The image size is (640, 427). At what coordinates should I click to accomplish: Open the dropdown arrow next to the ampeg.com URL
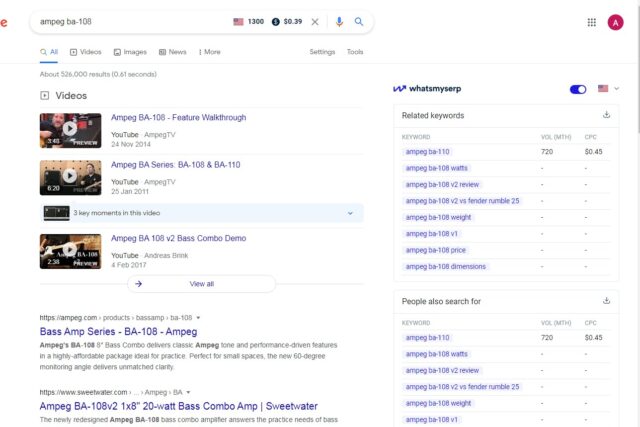click(198, 318)
